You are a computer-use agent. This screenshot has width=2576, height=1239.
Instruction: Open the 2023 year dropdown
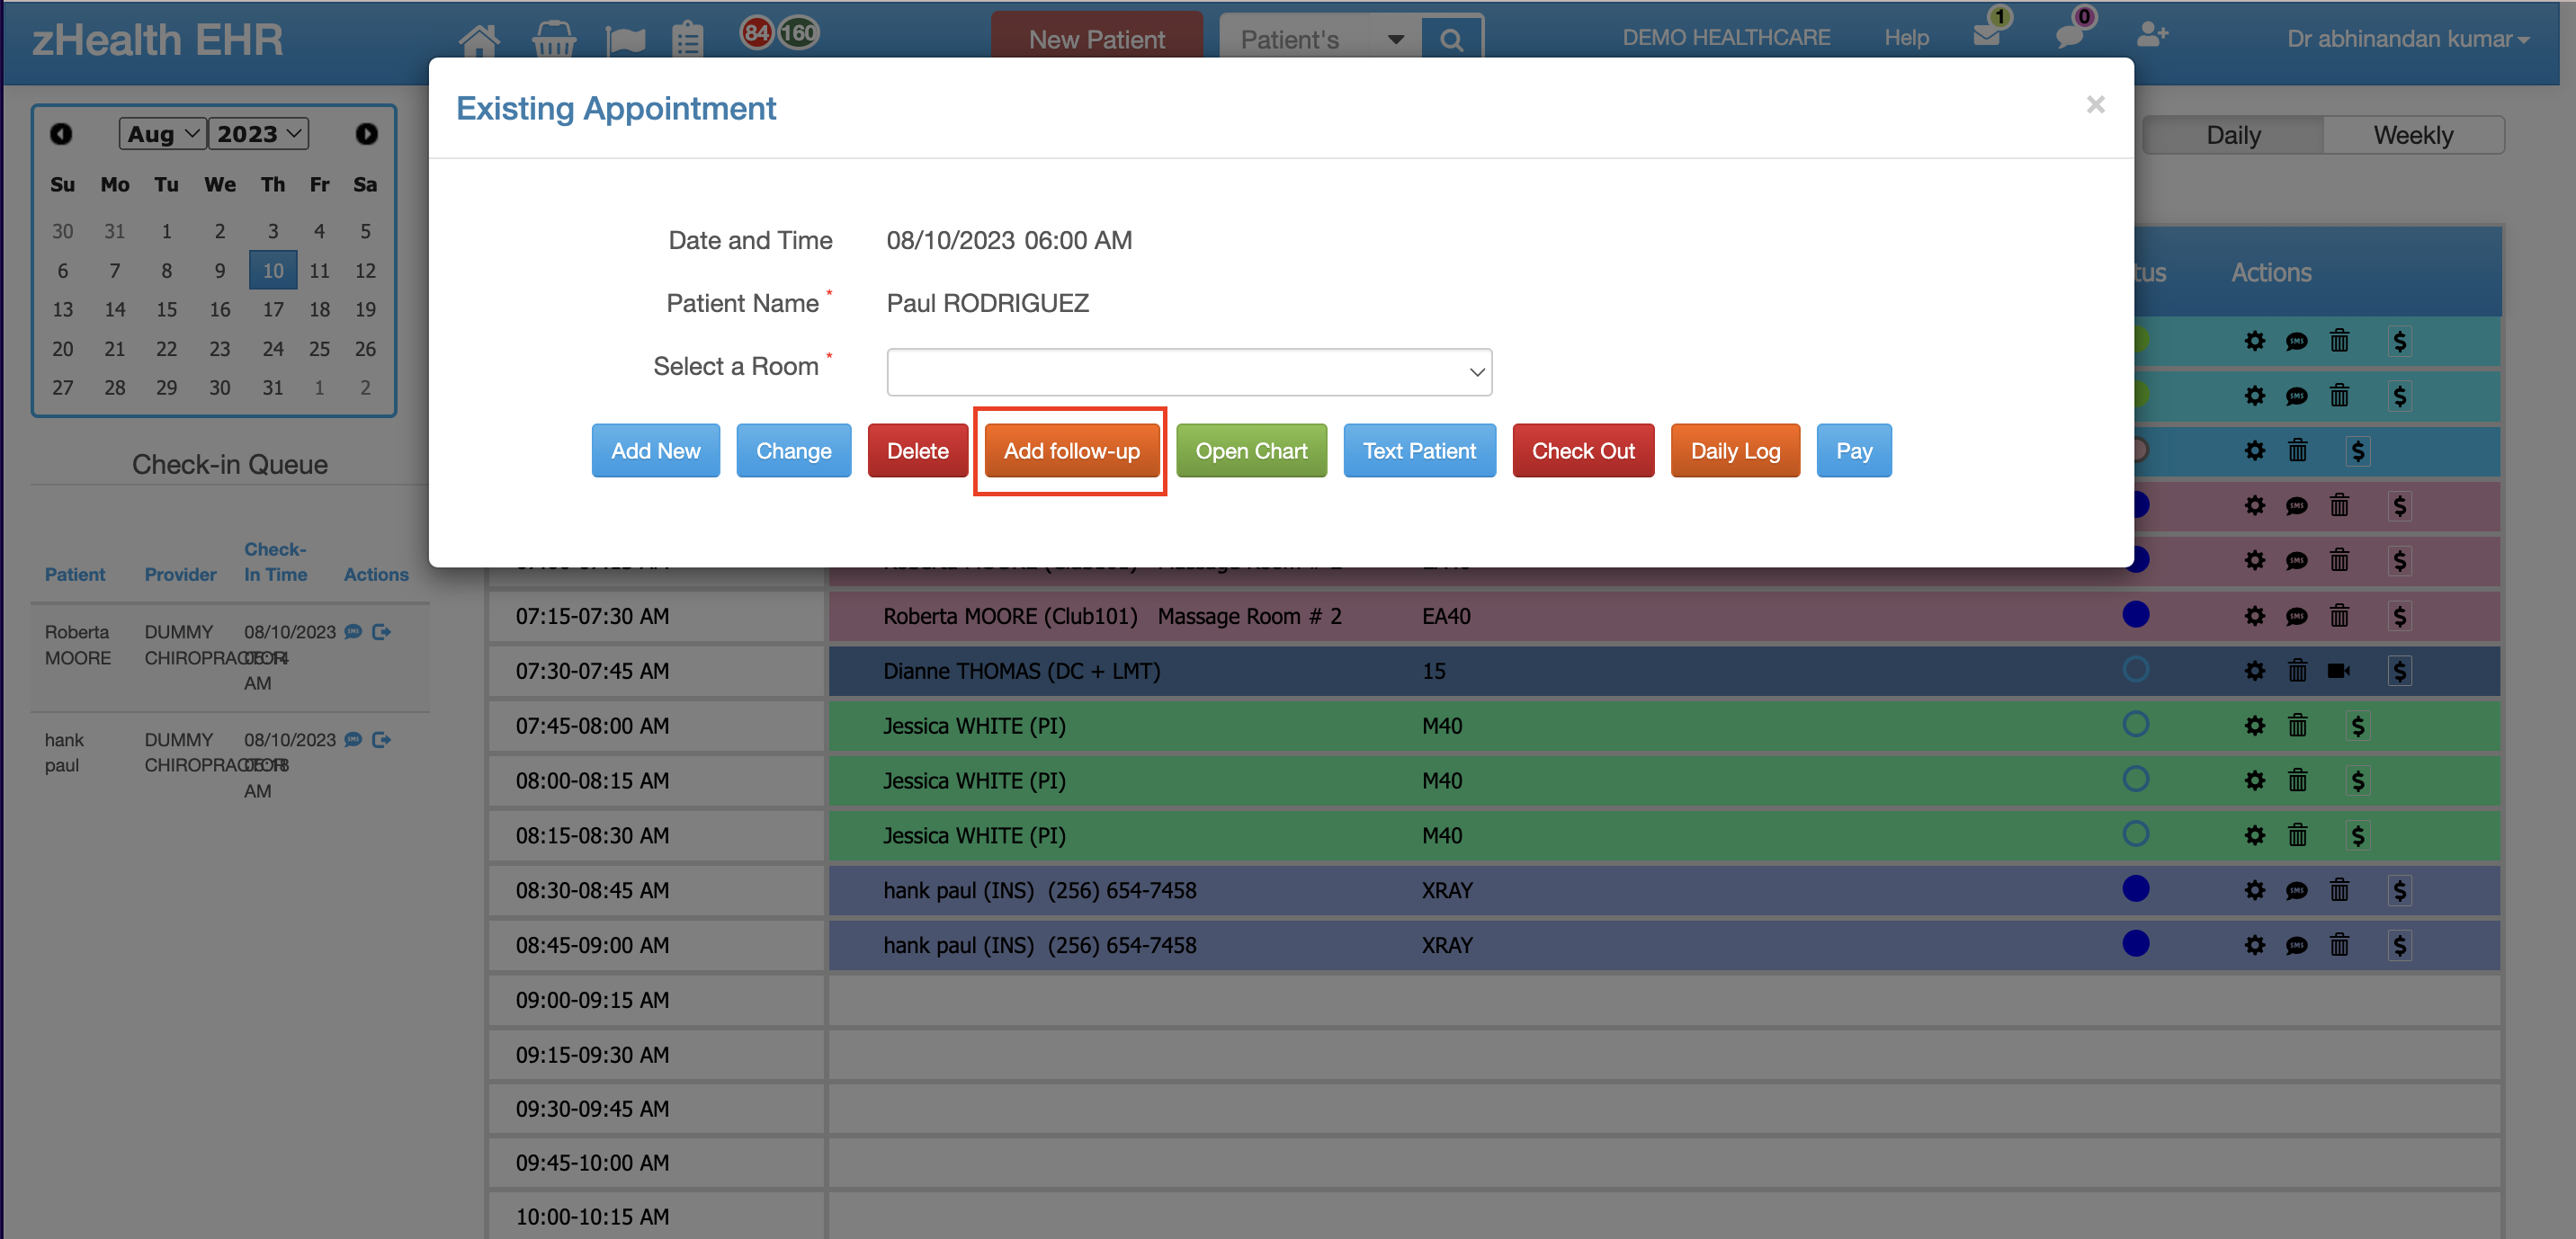point(258,134)
